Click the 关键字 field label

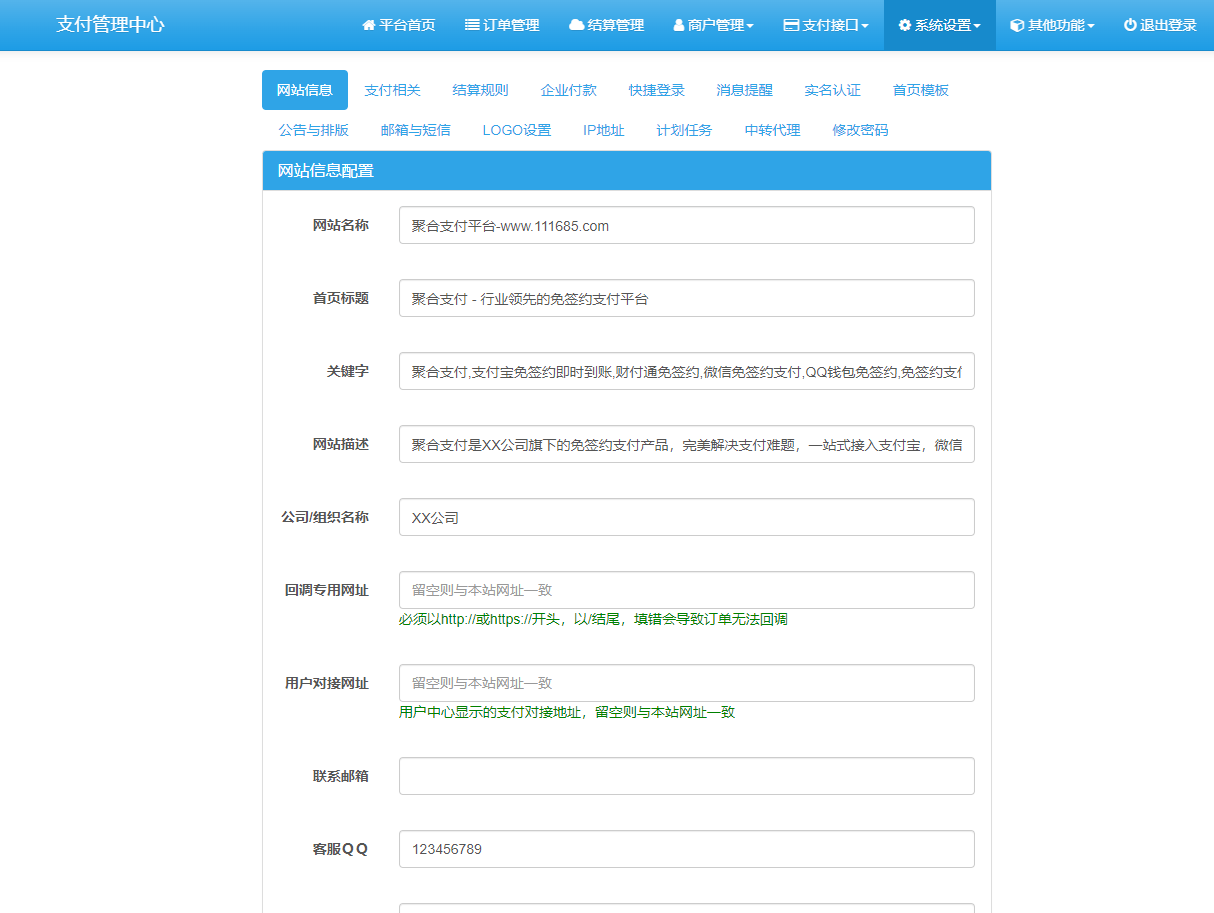348,371
